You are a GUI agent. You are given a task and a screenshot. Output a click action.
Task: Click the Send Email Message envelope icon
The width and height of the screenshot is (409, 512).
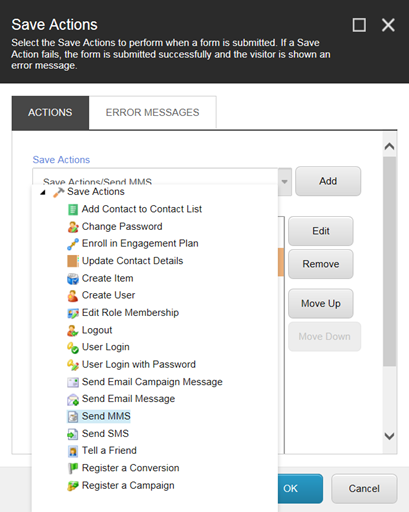pos(73,399)
